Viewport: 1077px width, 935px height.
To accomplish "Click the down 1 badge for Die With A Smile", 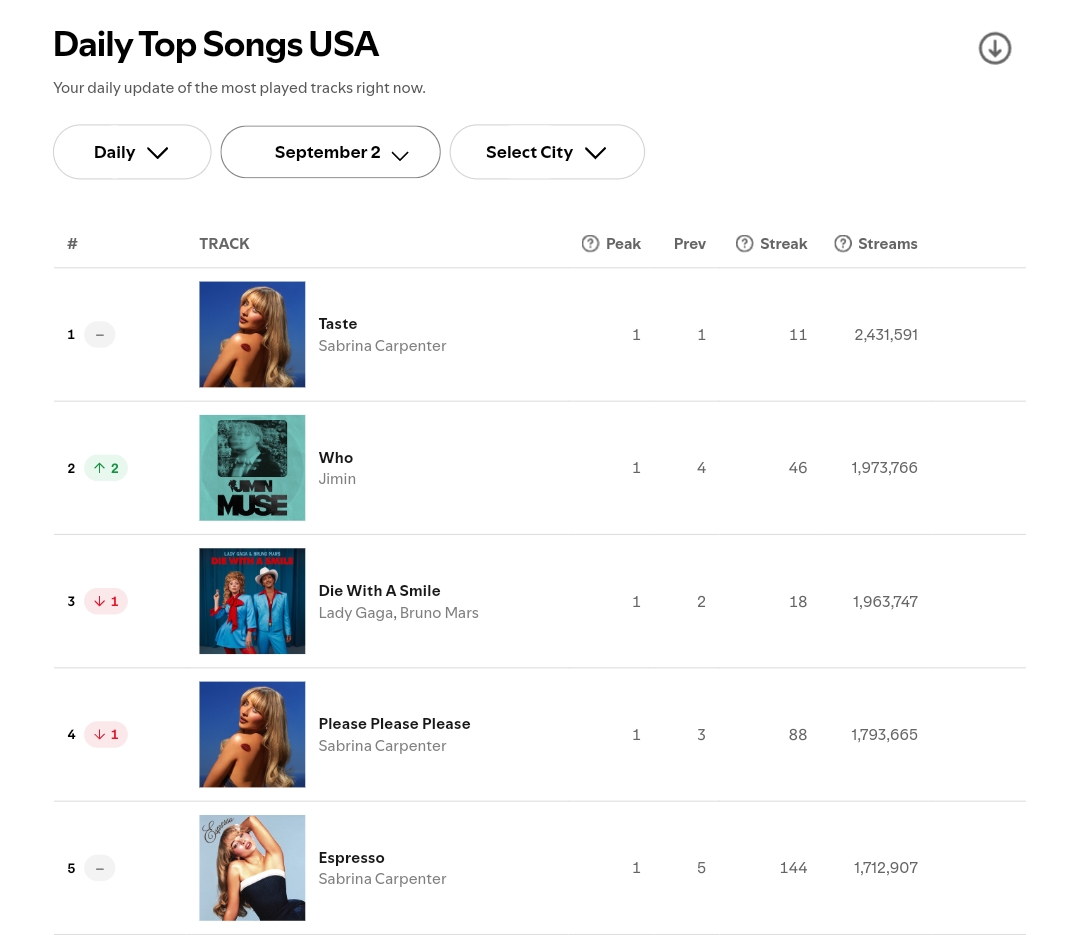I will [x=106, y=601].
